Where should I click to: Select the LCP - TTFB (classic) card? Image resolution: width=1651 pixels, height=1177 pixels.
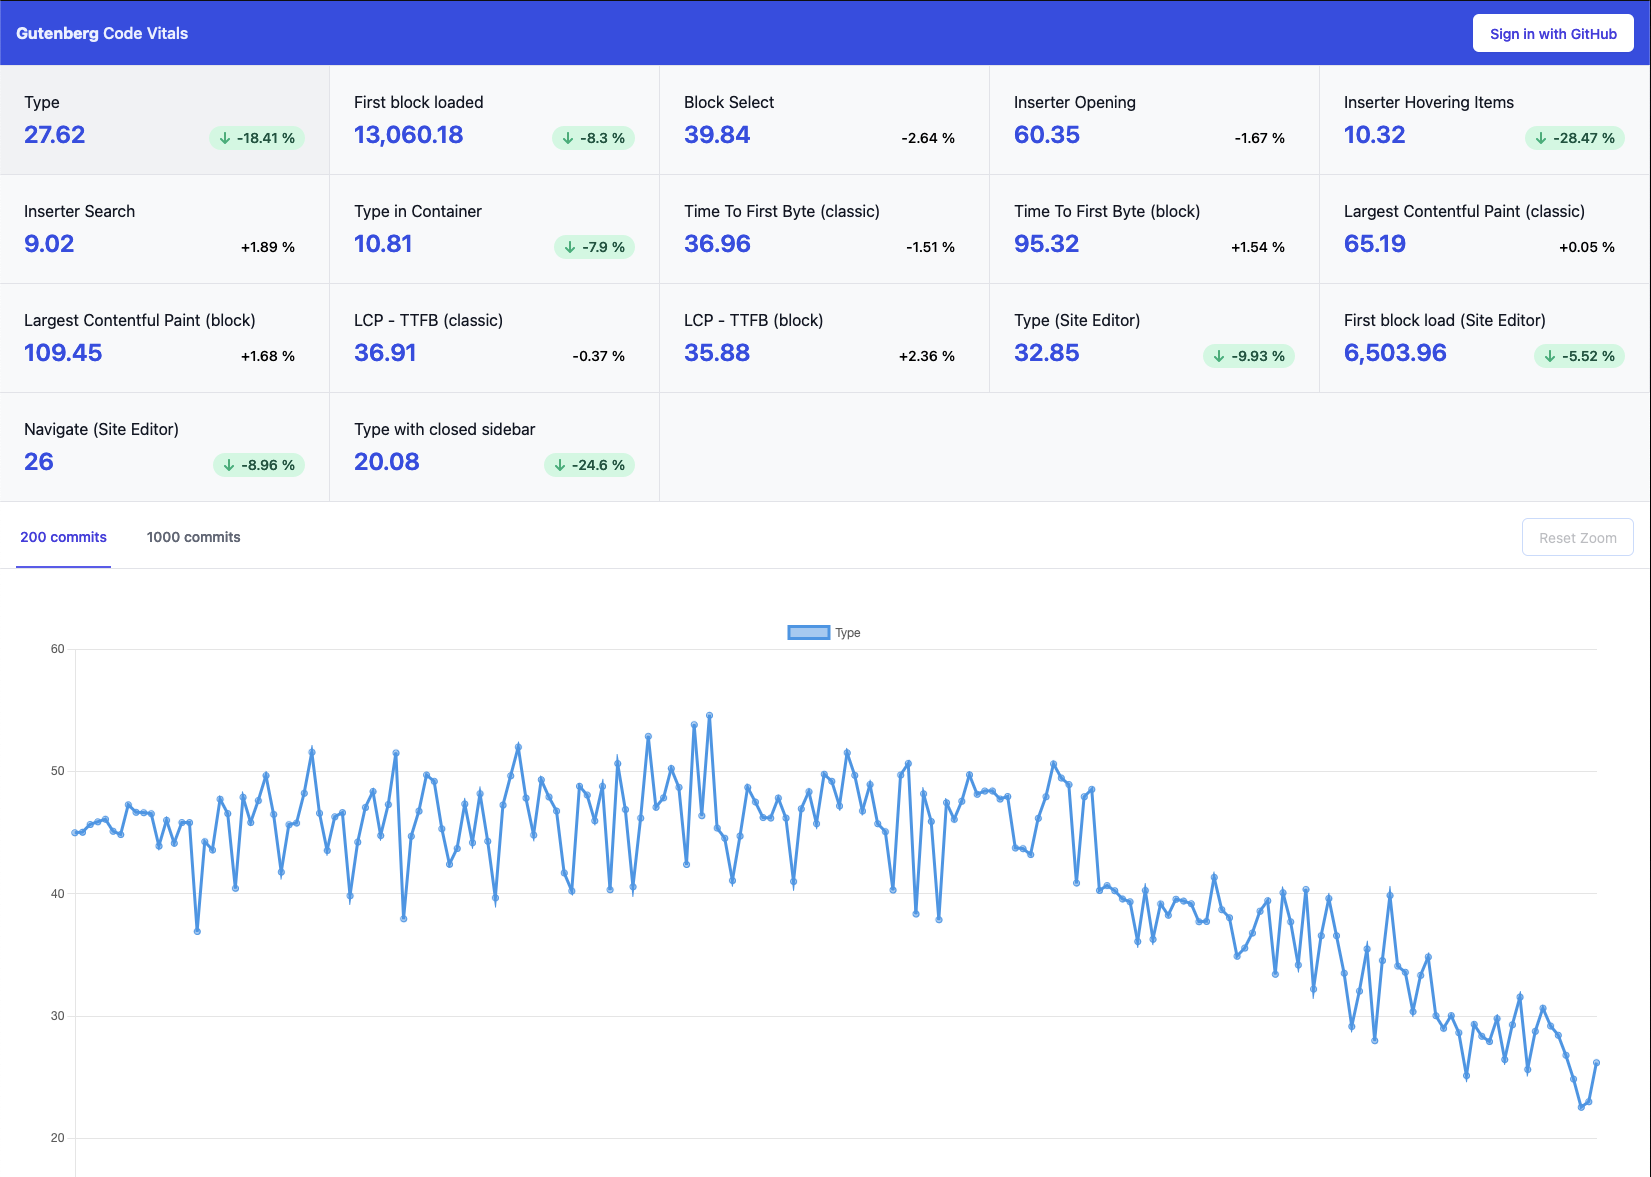pyautogui.click(x=494, y=338)
